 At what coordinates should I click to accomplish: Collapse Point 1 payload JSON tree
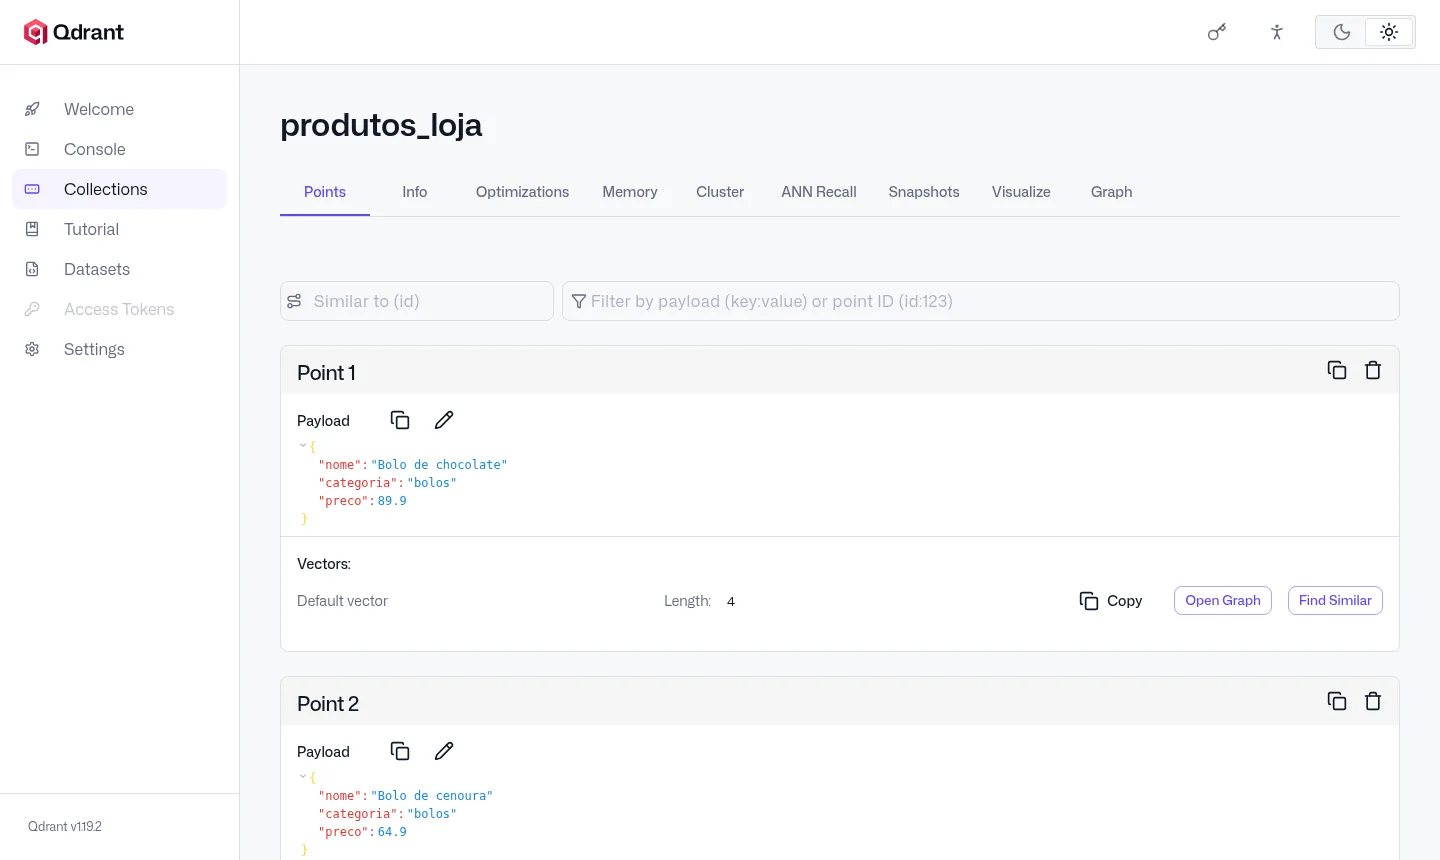(x=303, y=446)
